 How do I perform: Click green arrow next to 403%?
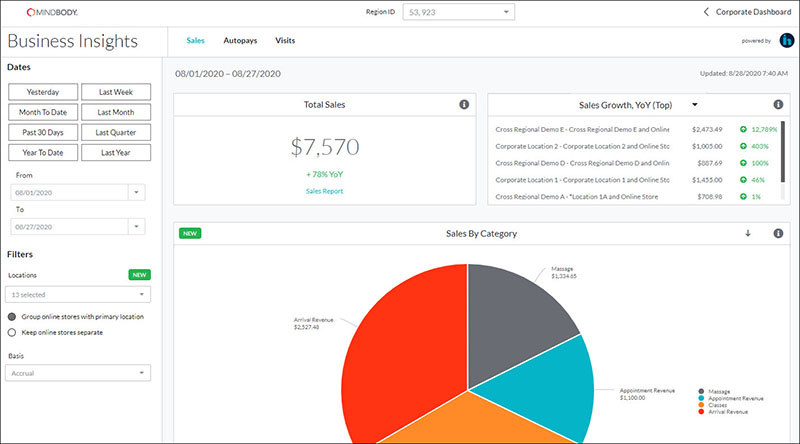743,146
